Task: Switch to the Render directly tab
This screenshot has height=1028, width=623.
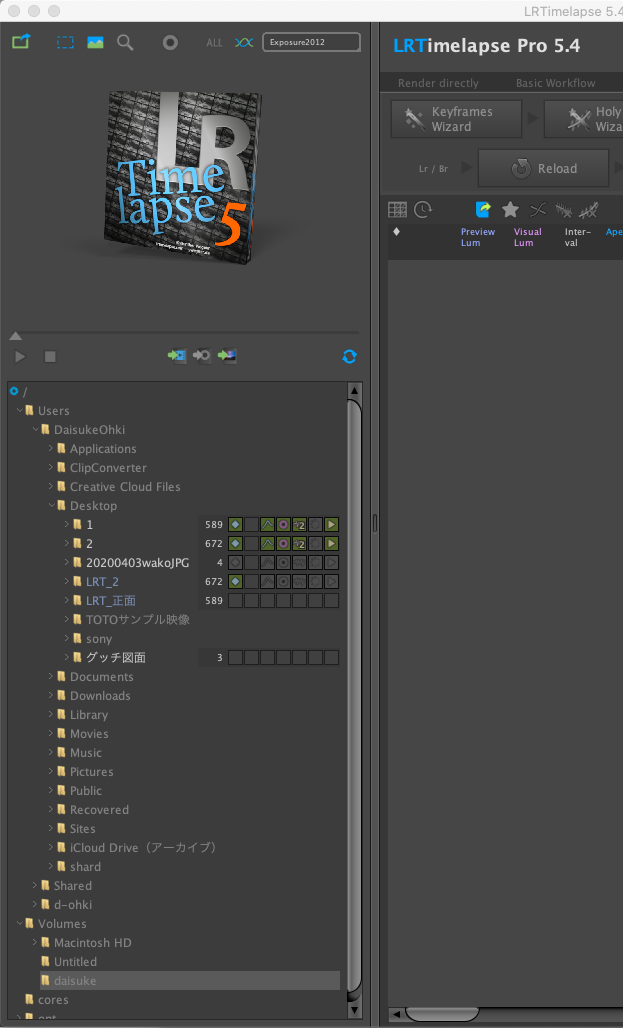Action: [x=438, y=83]
